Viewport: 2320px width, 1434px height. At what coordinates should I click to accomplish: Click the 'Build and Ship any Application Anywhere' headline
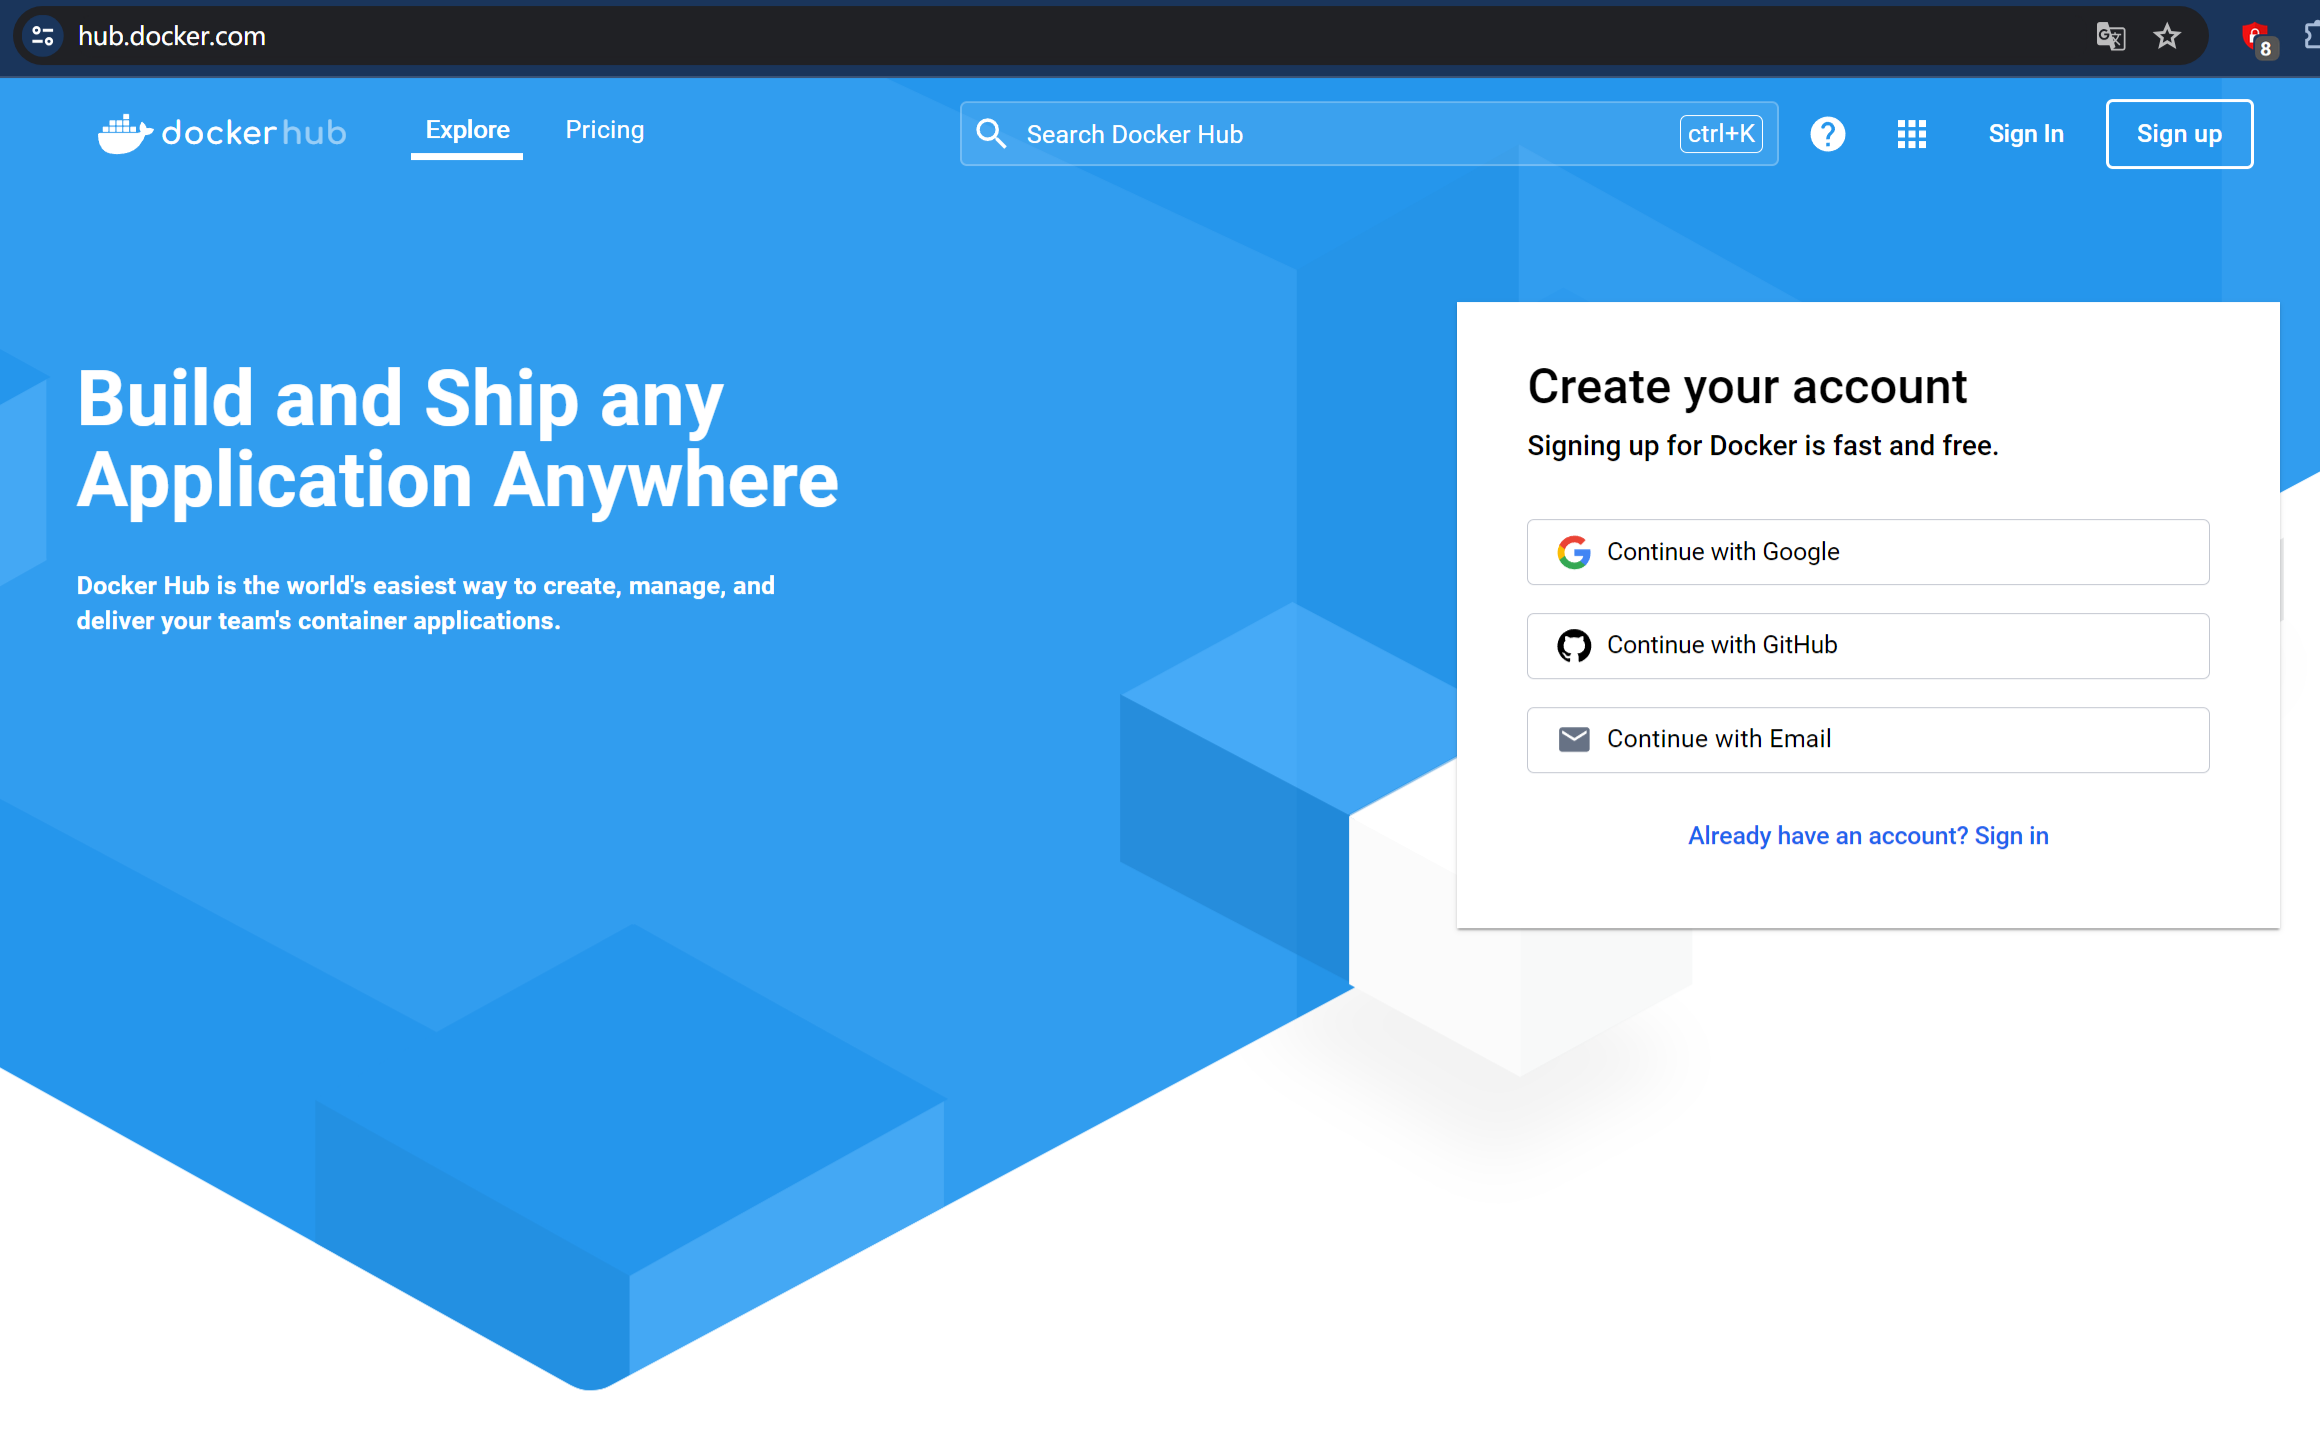point(457,440)
